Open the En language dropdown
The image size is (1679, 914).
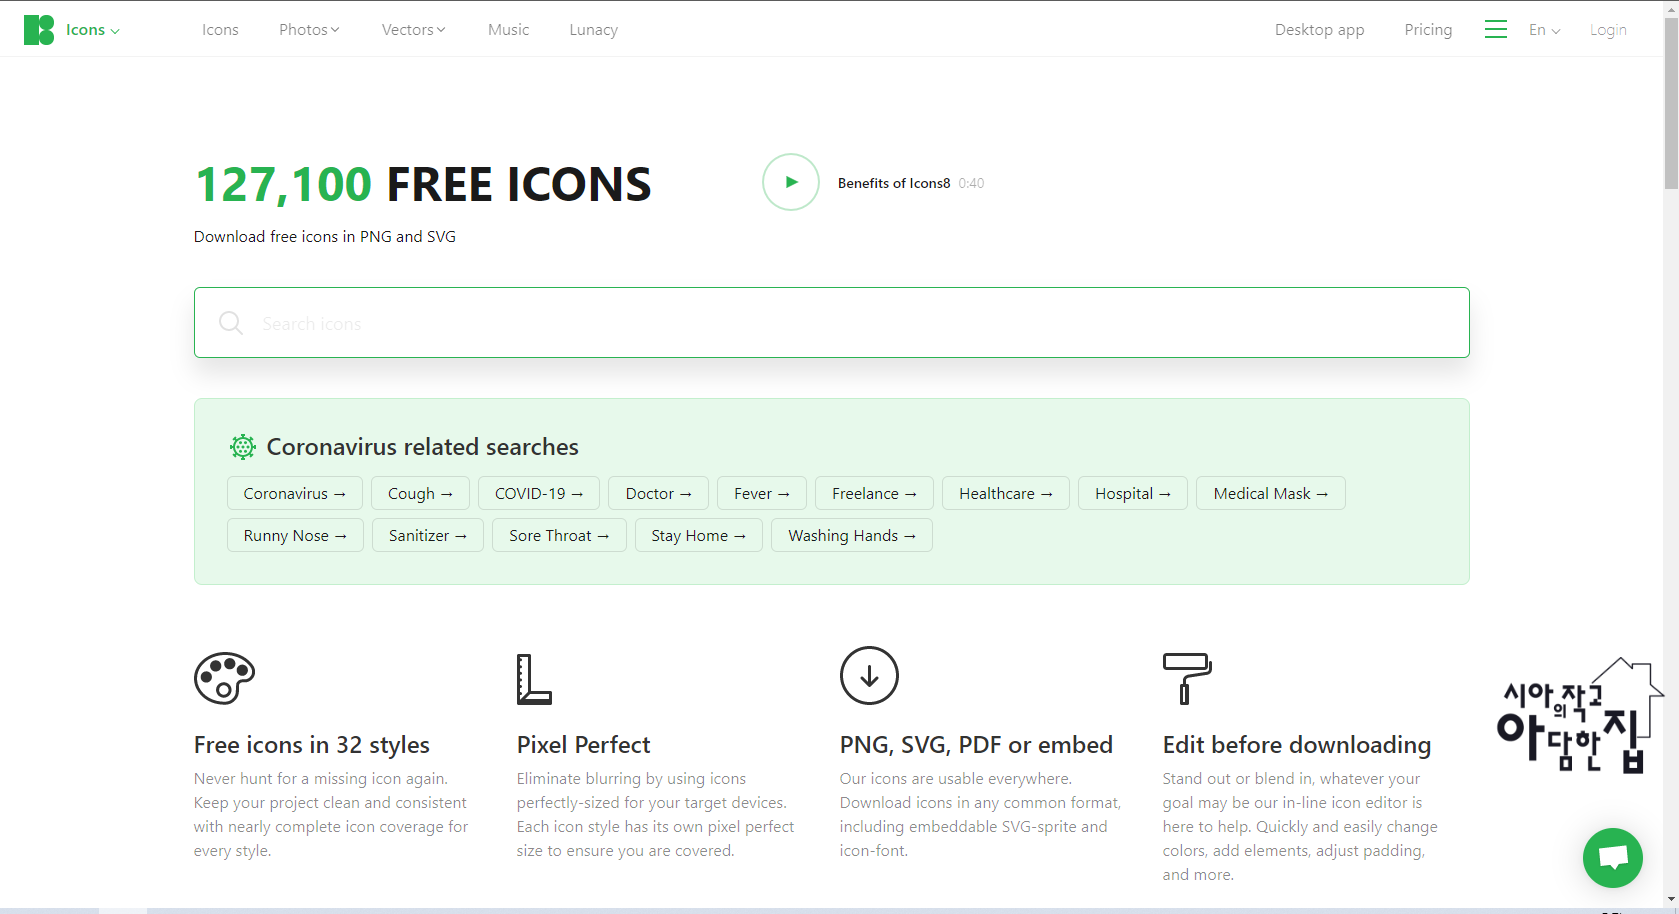[x=1544, y=30]
